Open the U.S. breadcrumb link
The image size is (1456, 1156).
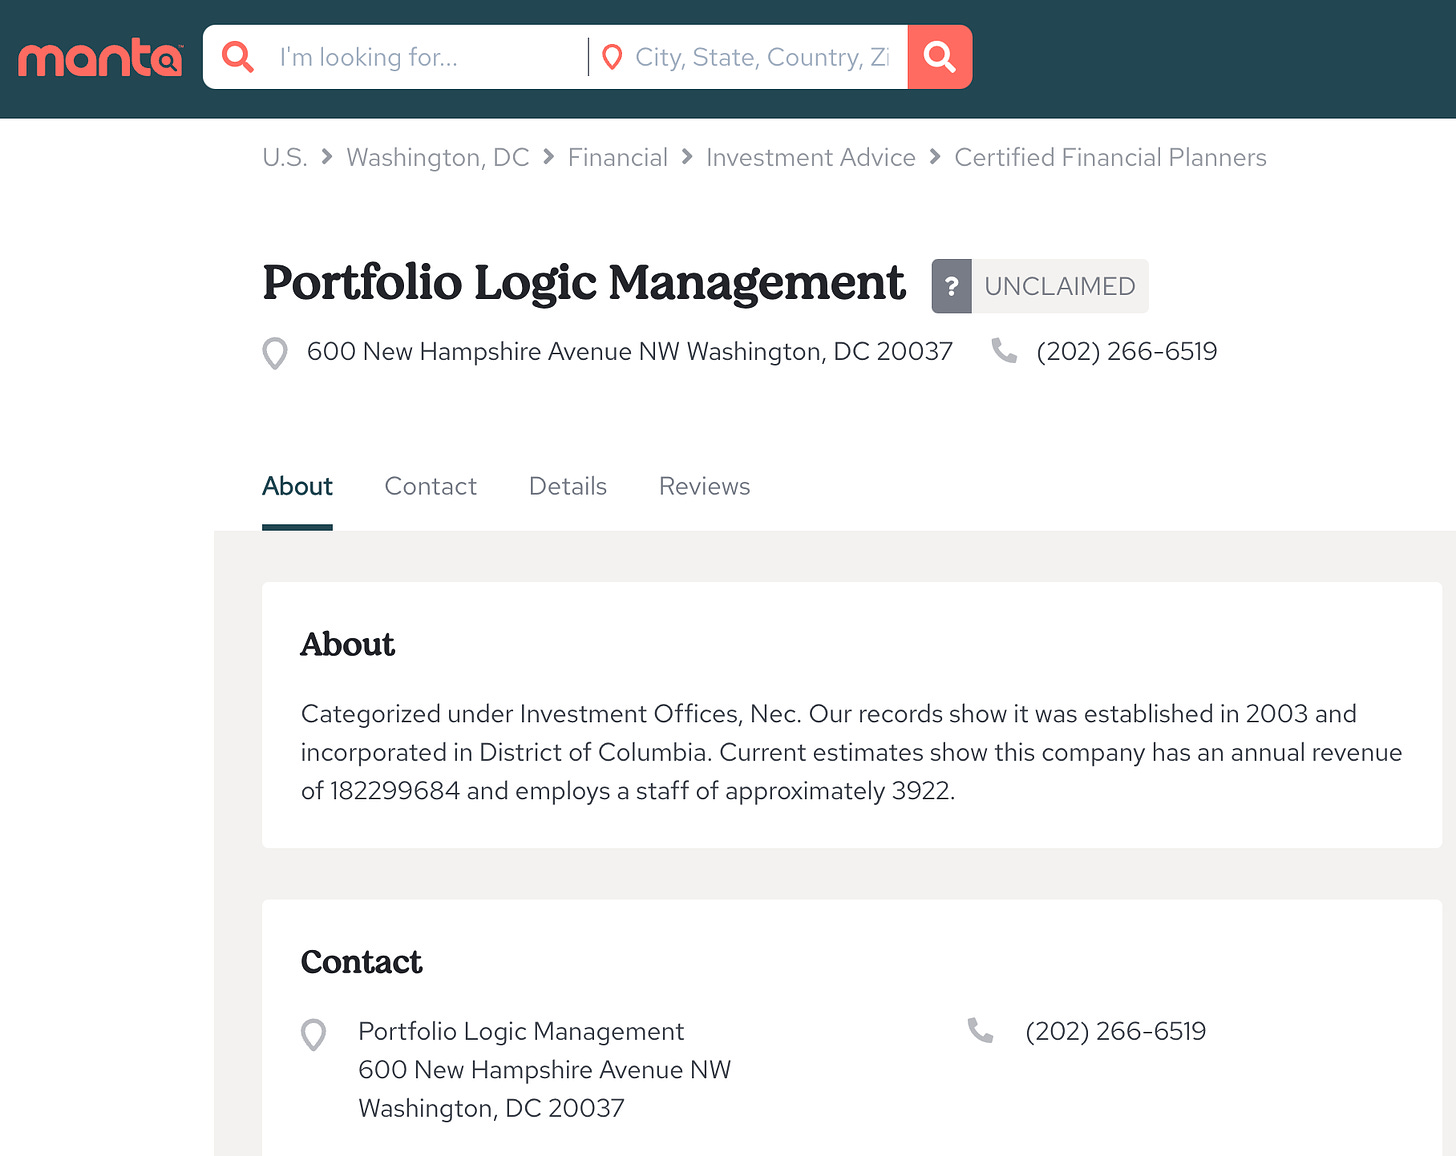[285, 158]
